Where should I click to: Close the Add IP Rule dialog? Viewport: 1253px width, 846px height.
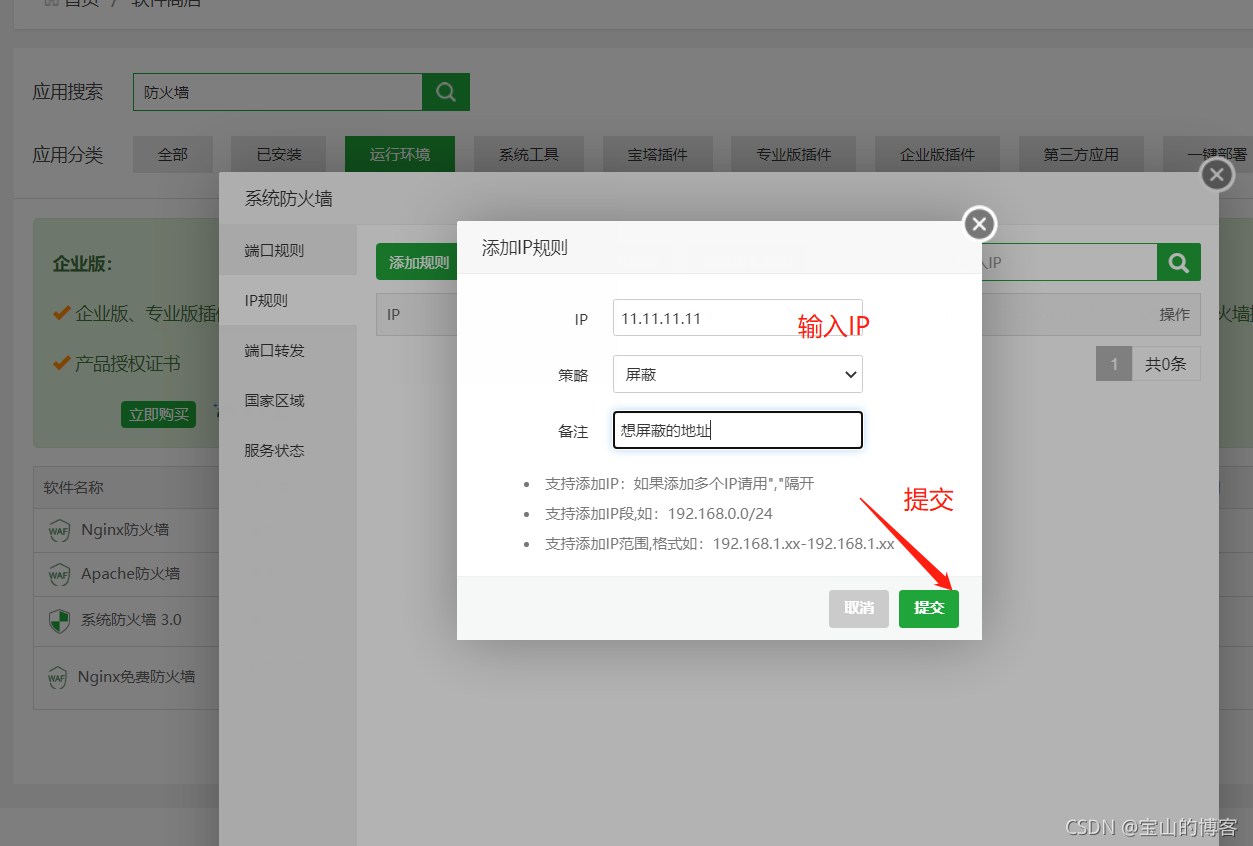pos(979,225)
